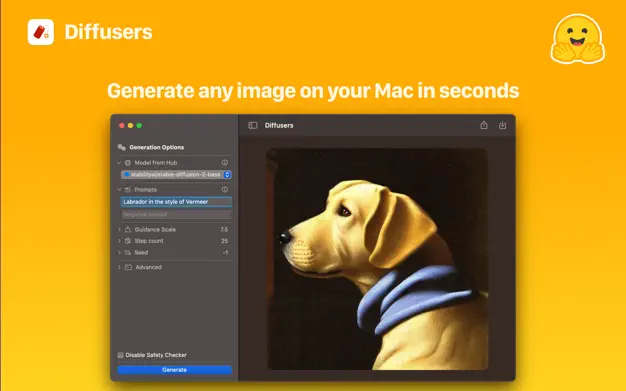626x391 pixels.
Task: Click the Labrador prompt text field
Action: pyautogui.click(x=176, y=202)
